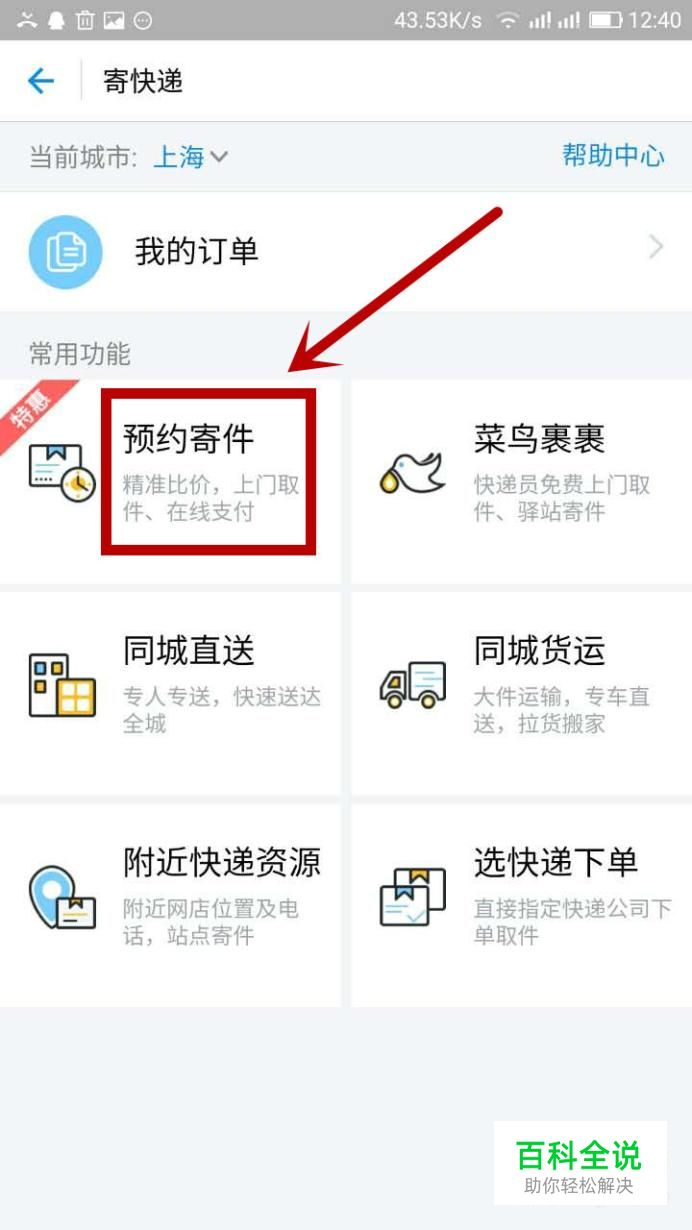Select 预约寄件 title text
Screen dimensions: 692x1230
pyautogui.click(x=189, y=438)
